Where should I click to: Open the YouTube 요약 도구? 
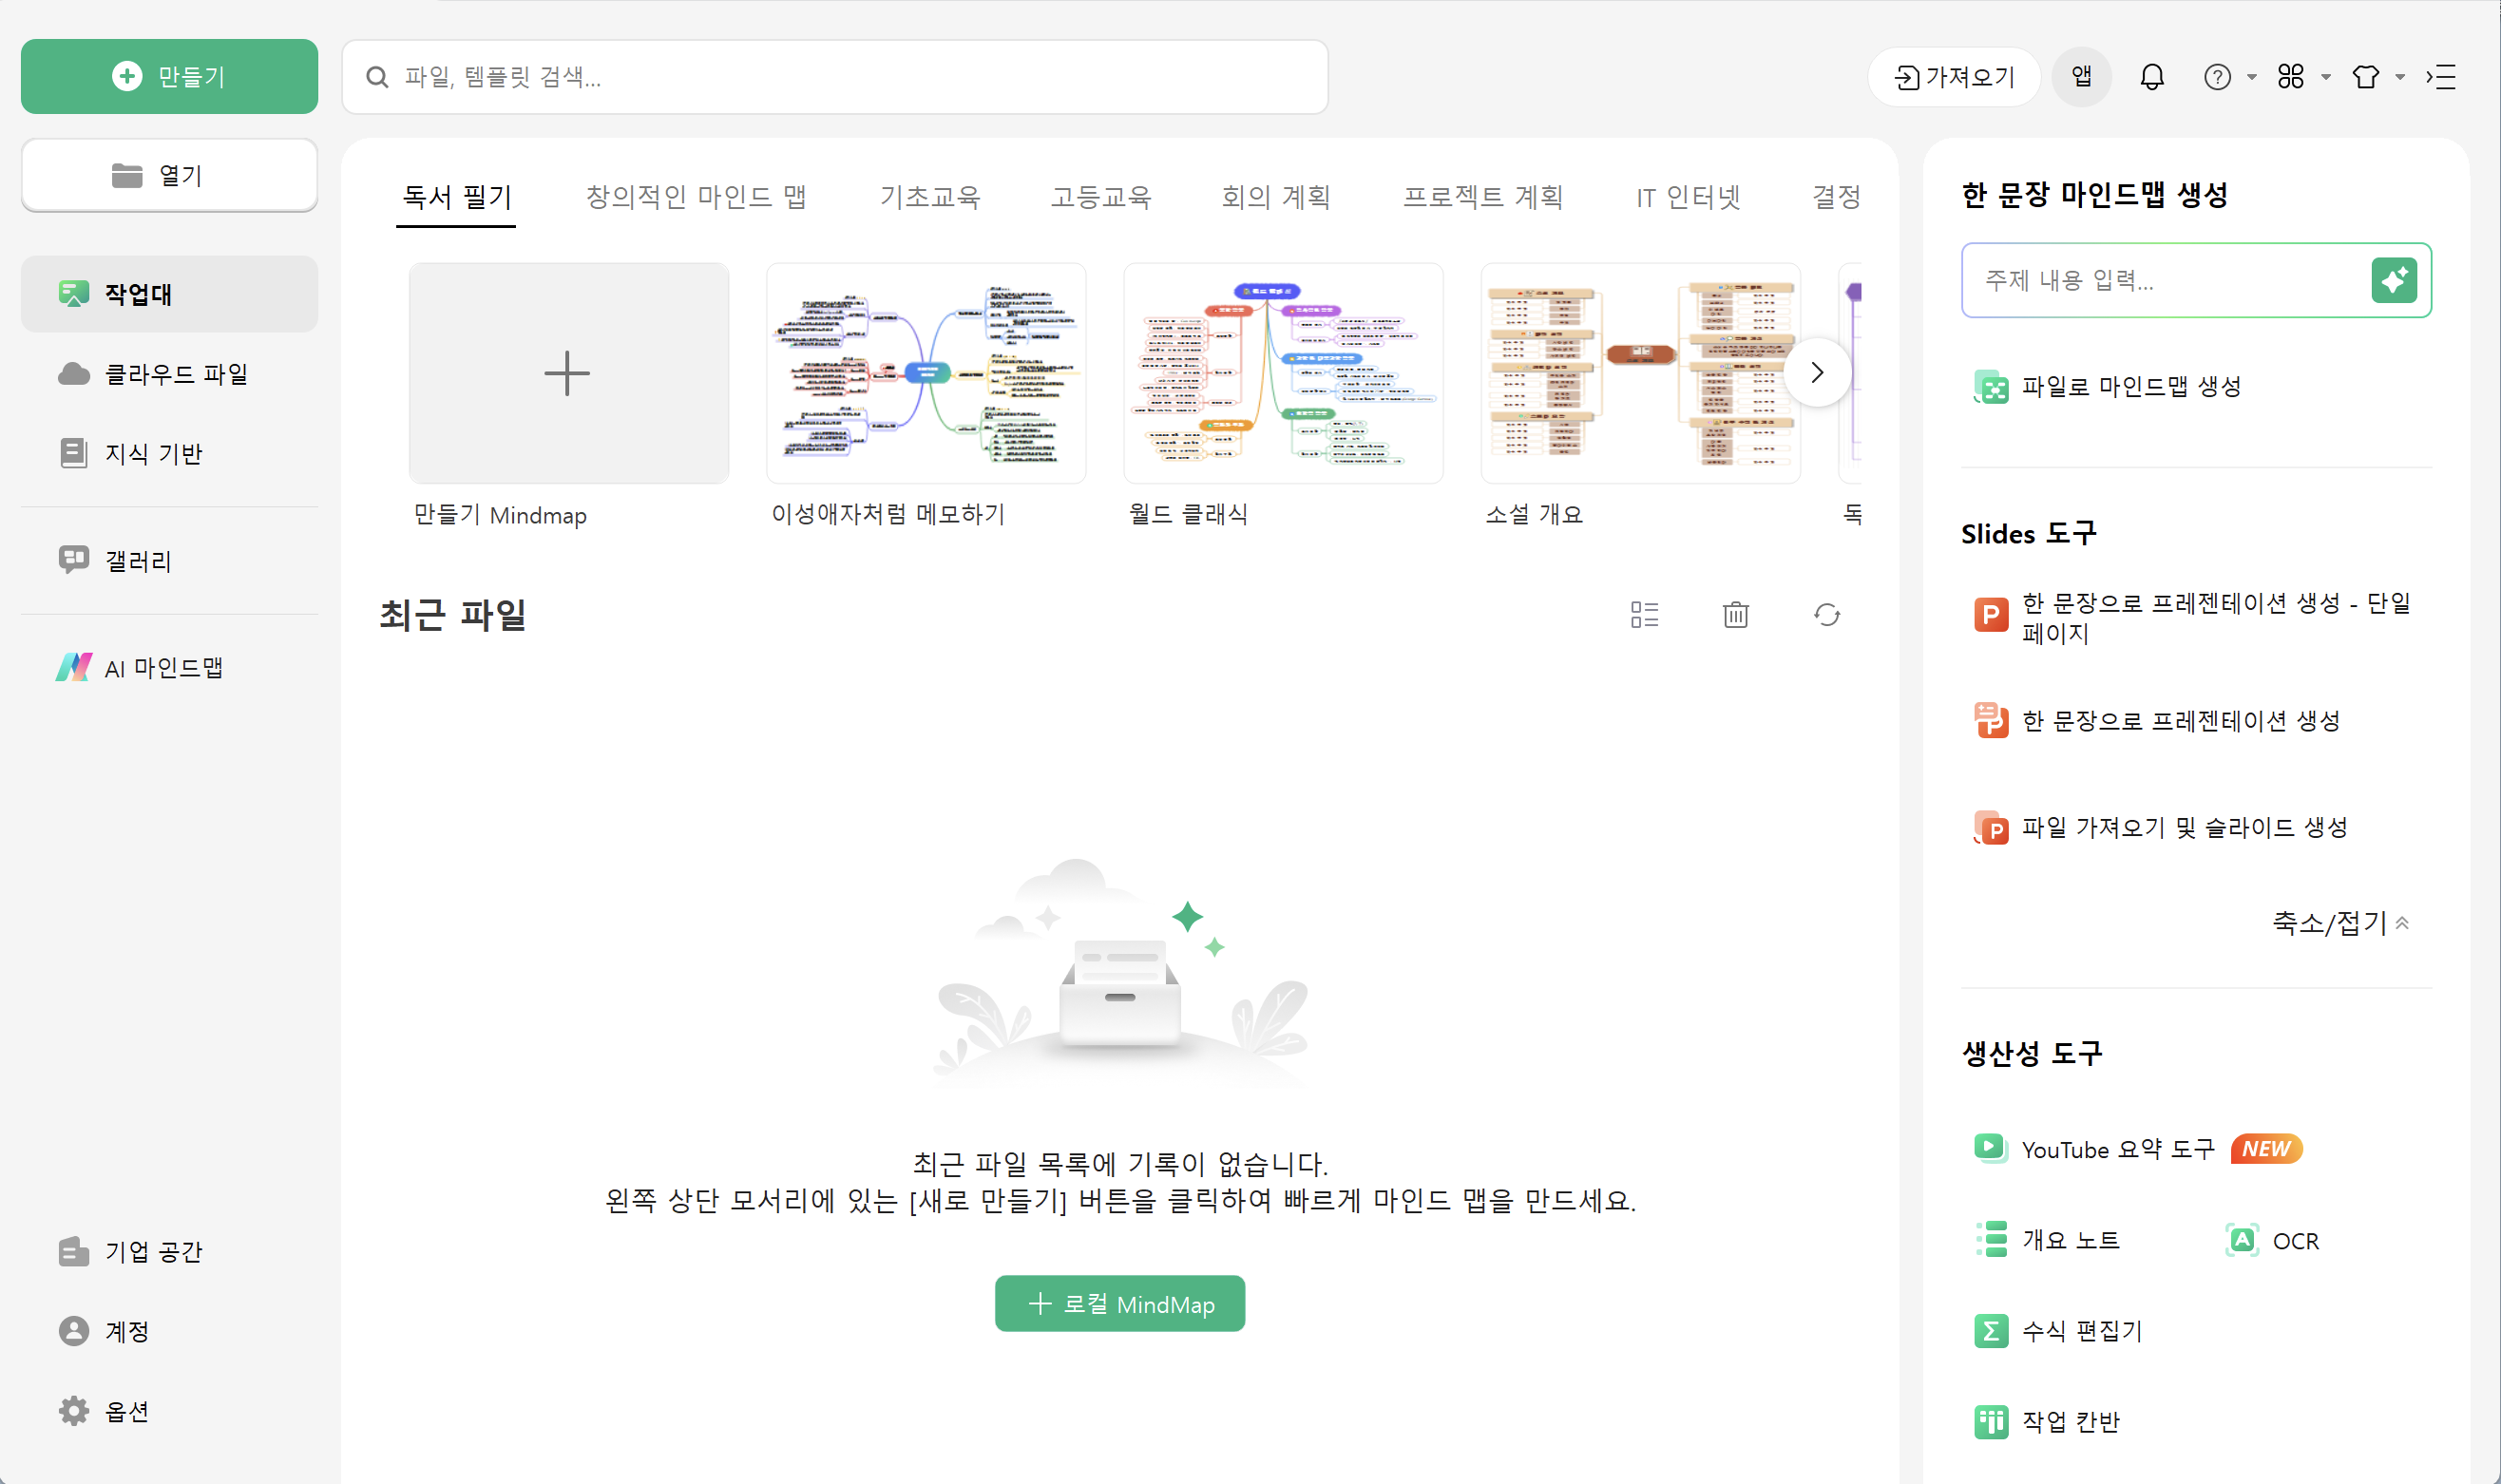pyautogui.click(x=2117, y=1149)
